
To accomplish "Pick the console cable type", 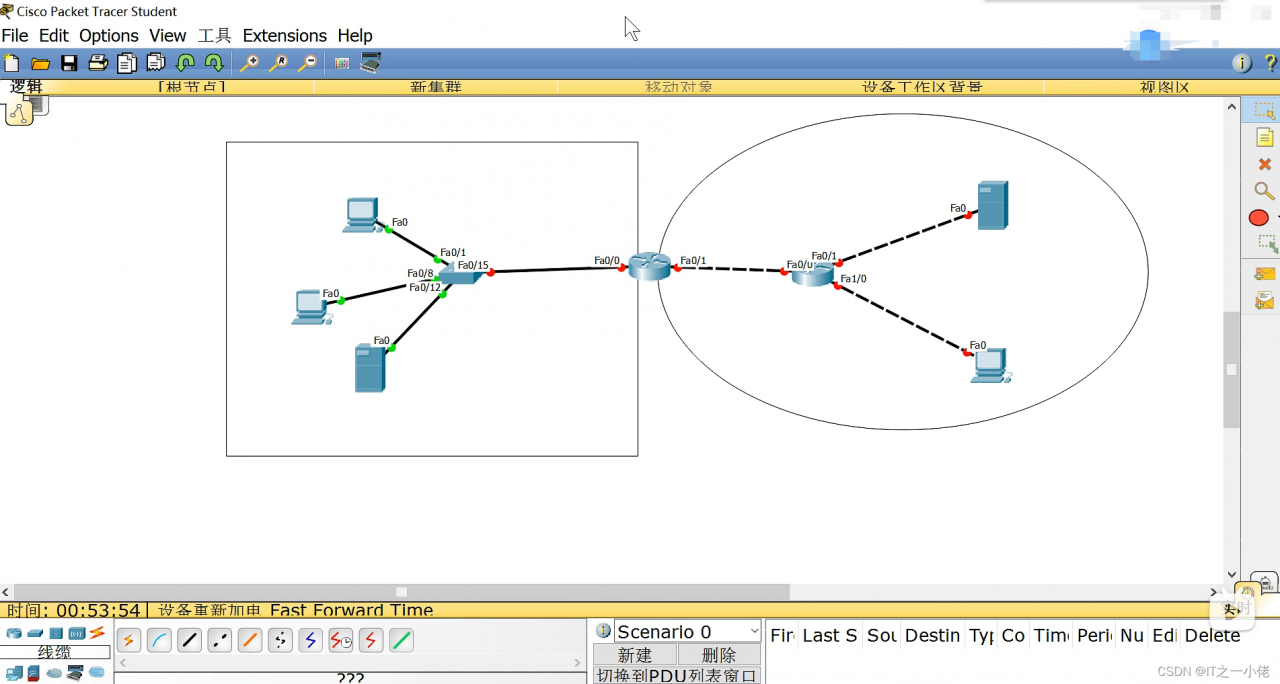I will tap(159, 641).
